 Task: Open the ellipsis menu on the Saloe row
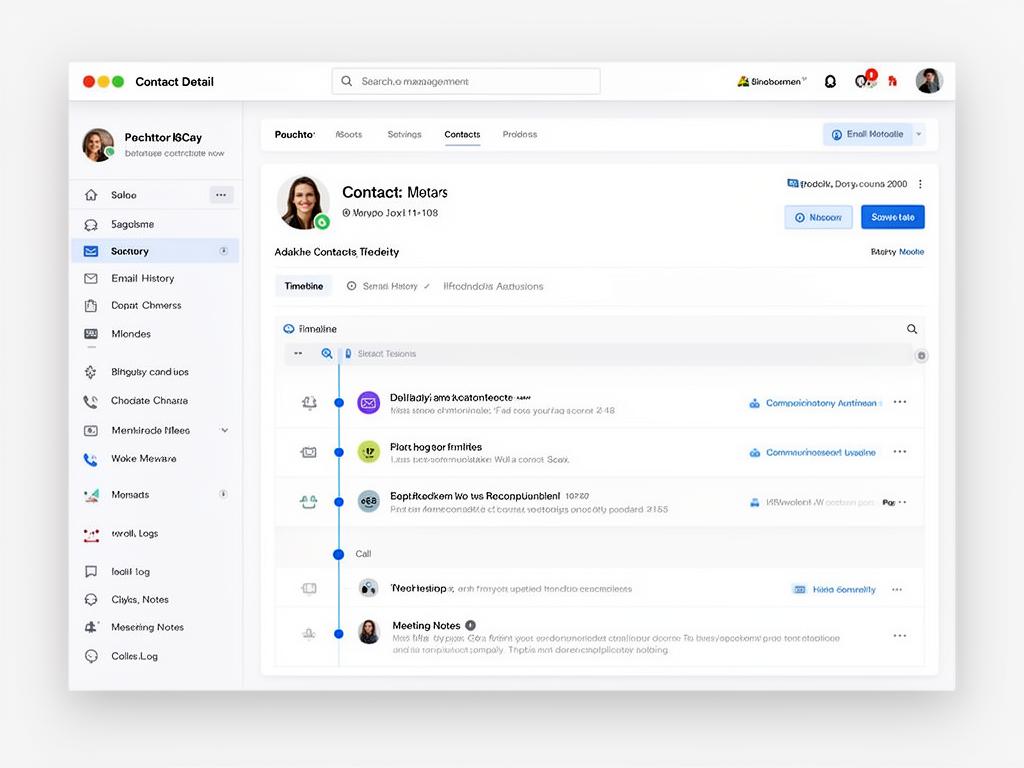point(220,195)
